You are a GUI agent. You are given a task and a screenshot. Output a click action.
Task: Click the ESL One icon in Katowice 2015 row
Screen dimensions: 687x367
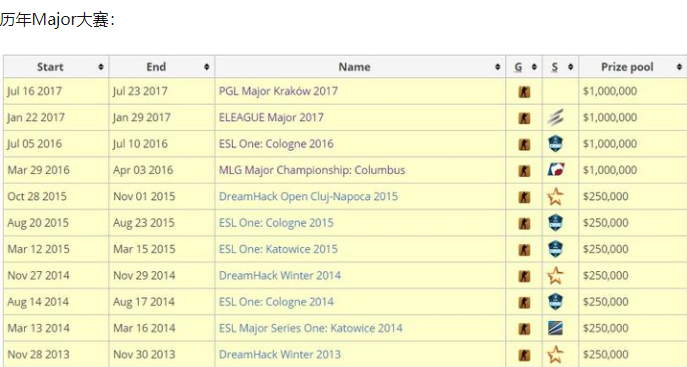555,249
